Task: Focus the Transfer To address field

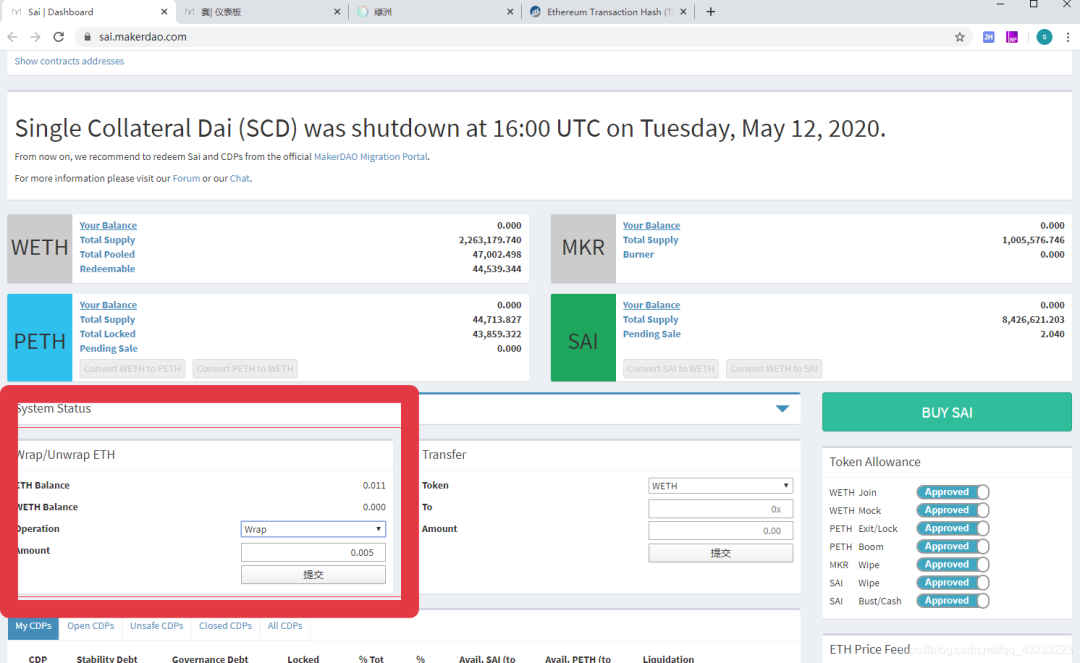Action: click(x=720, y=509)
